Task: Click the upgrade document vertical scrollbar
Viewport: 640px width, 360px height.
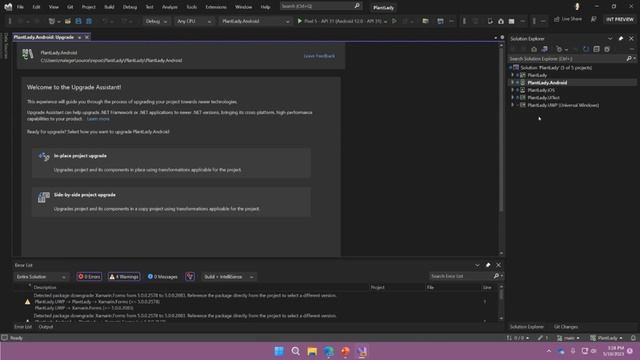Action: point(501,129)
